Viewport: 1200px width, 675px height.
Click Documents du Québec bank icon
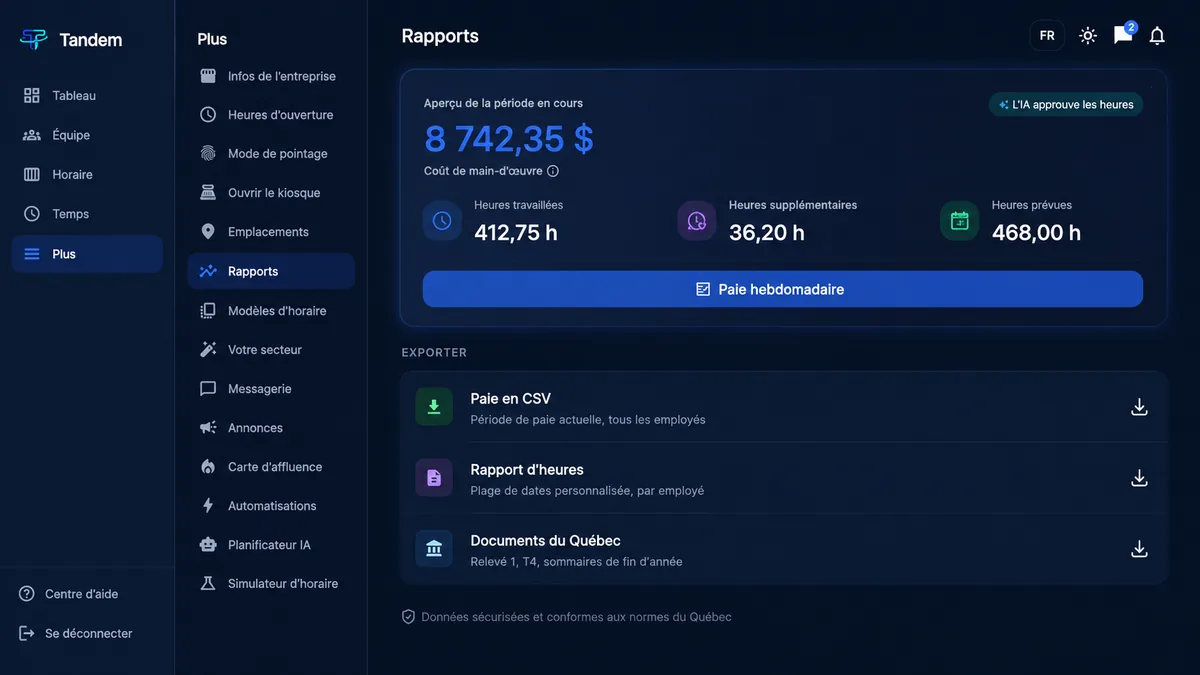(x=434, y=549)
